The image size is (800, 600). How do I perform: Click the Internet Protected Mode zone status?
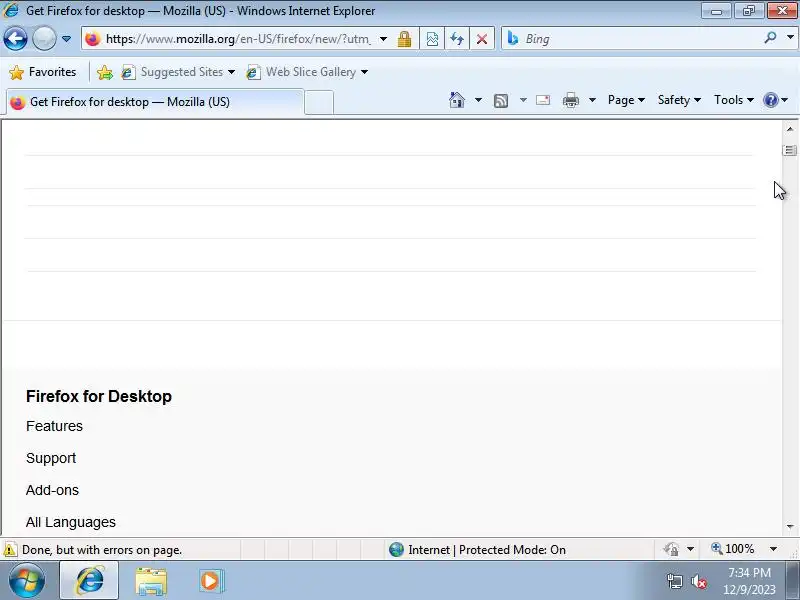pyautogui.click(x=477, y=549)
